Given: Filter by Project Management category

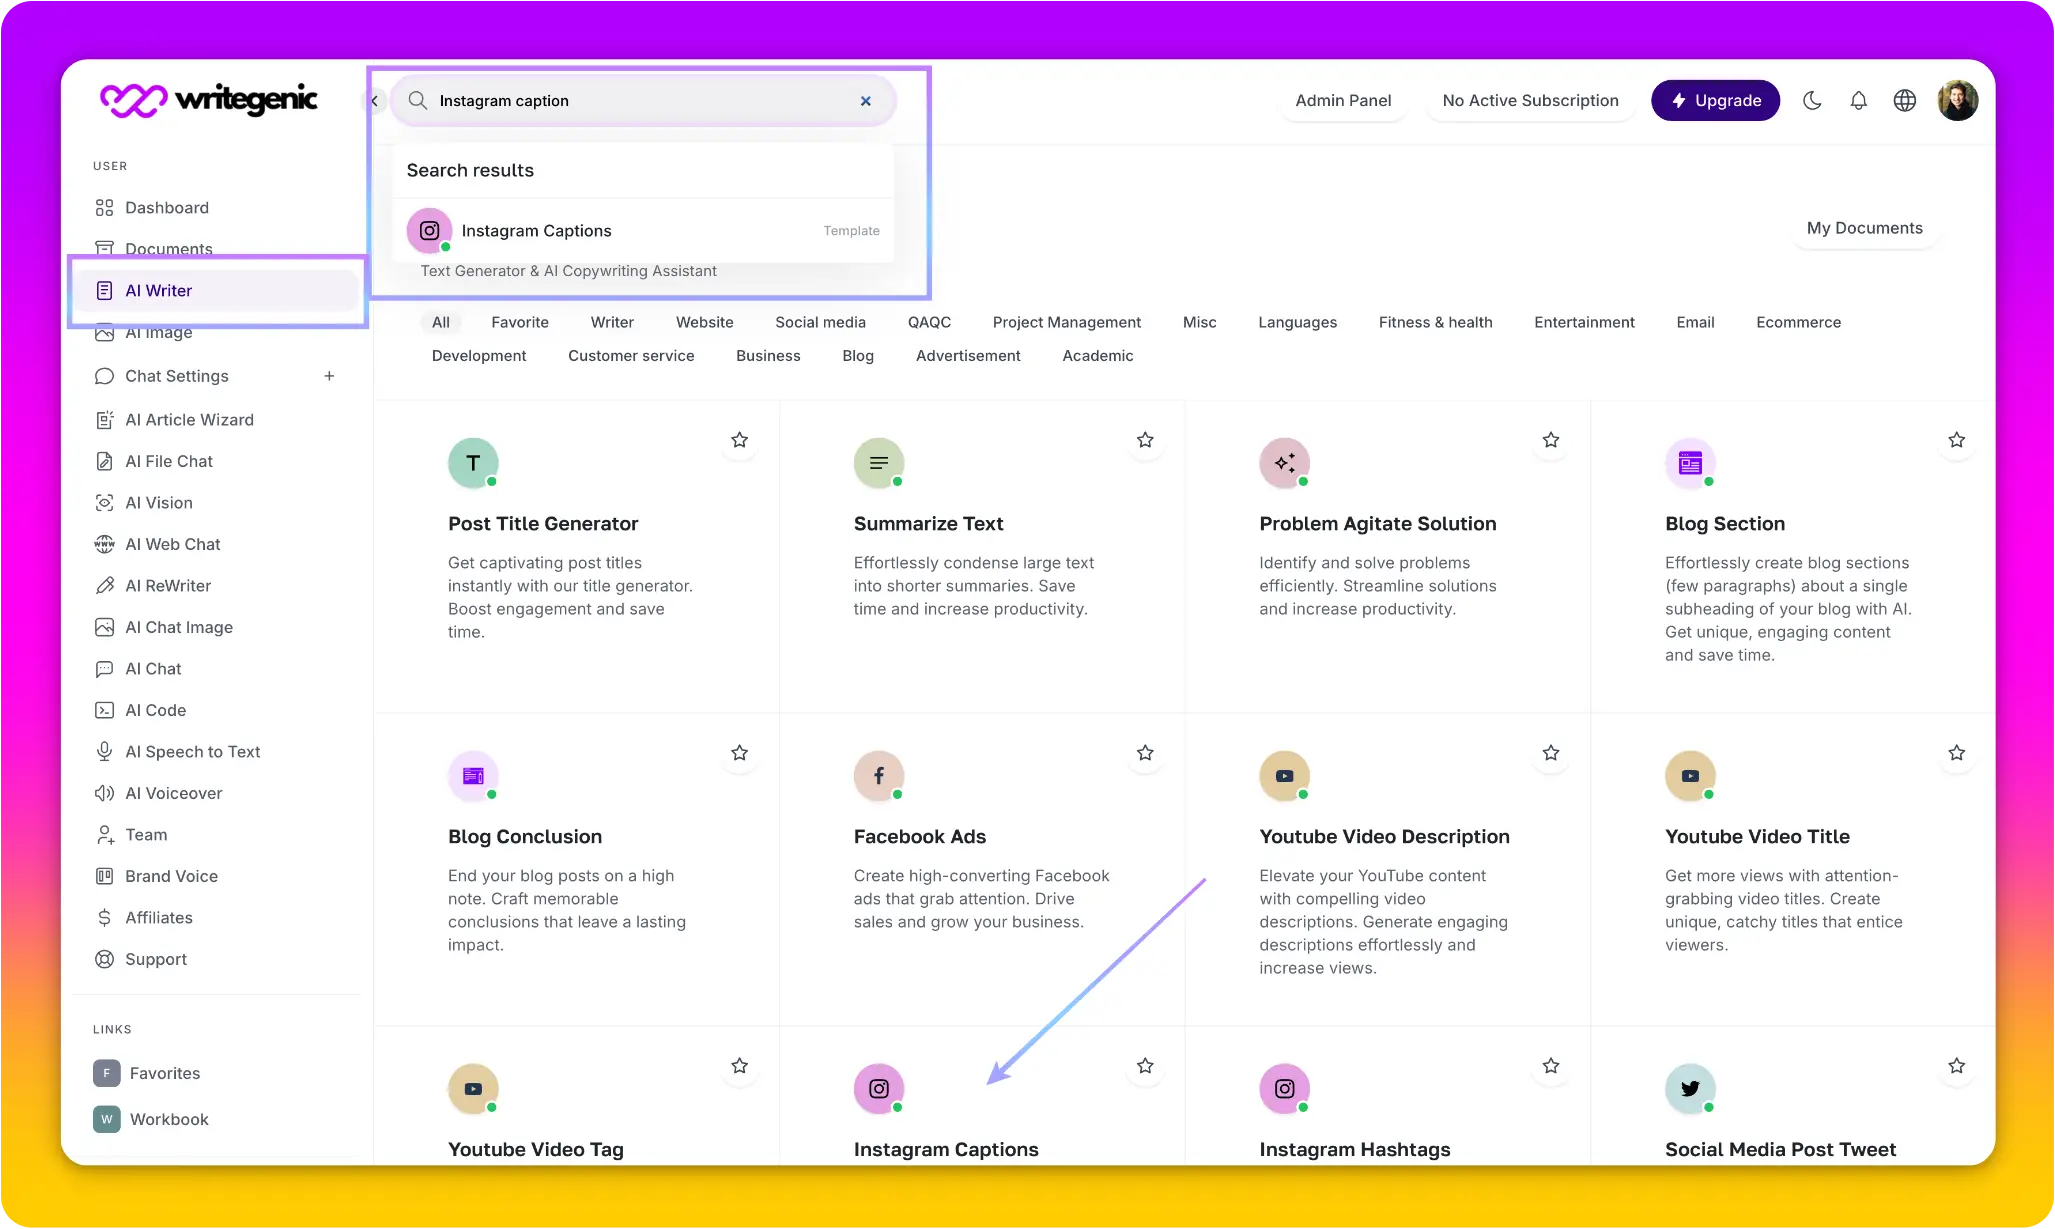Looking at the screenshot, I should [x=1066, y=322].
